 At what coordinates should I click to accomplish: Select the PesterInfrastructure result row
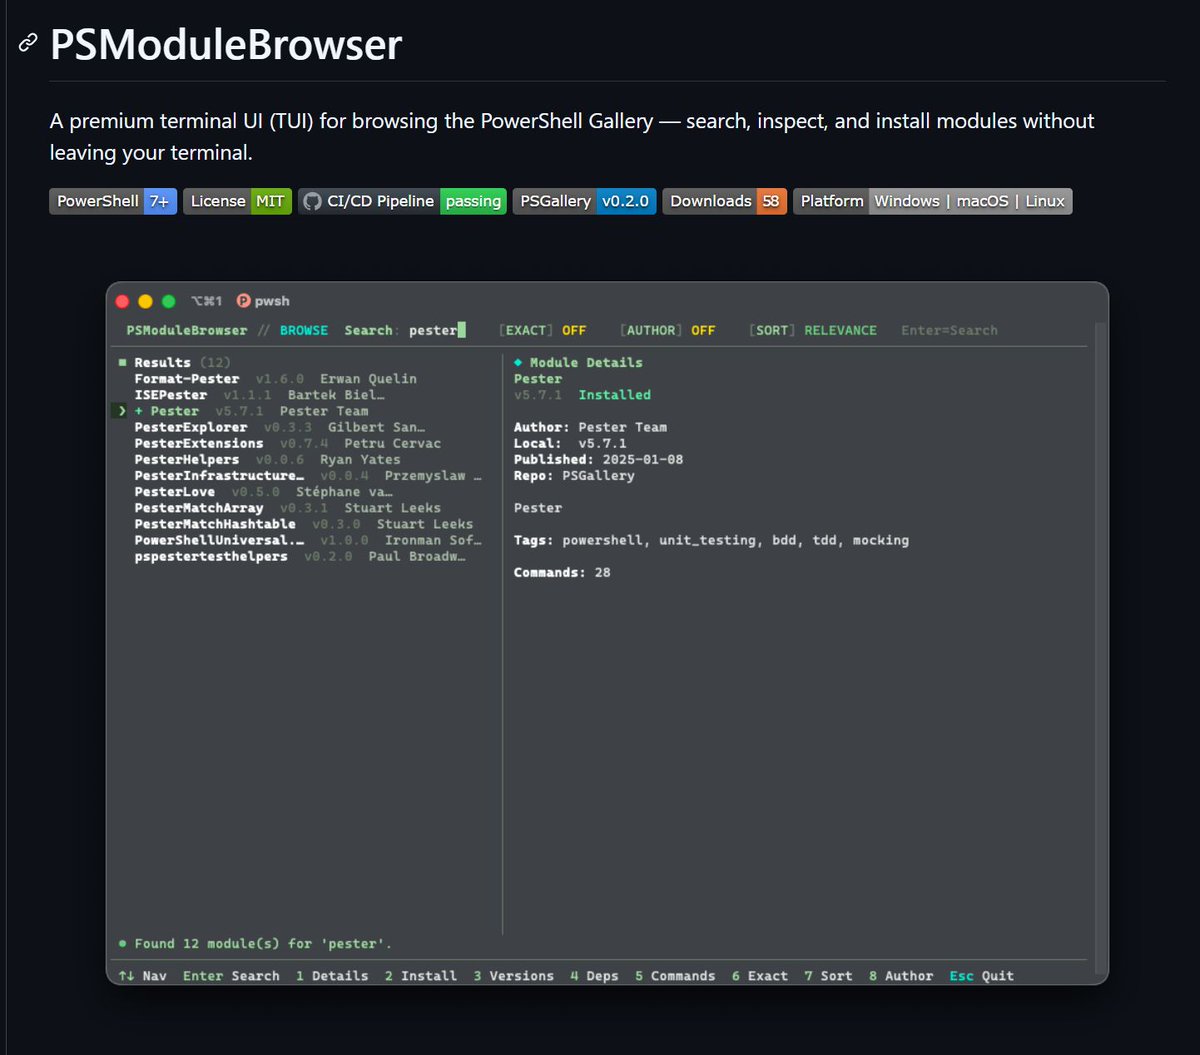(x=308, y=476)
